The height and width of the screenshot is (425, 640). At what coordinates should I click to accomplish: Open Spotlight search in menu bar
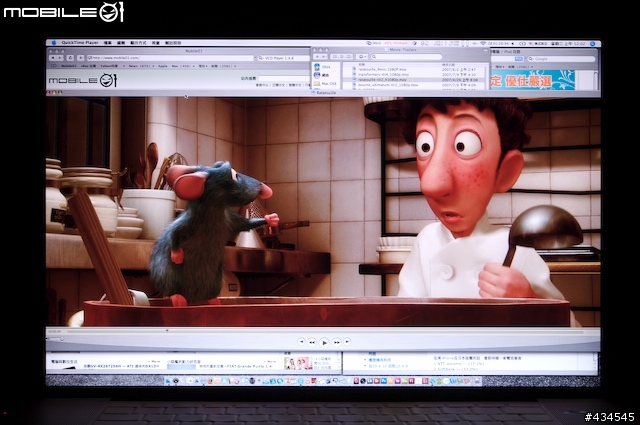[x=593, y=43]
